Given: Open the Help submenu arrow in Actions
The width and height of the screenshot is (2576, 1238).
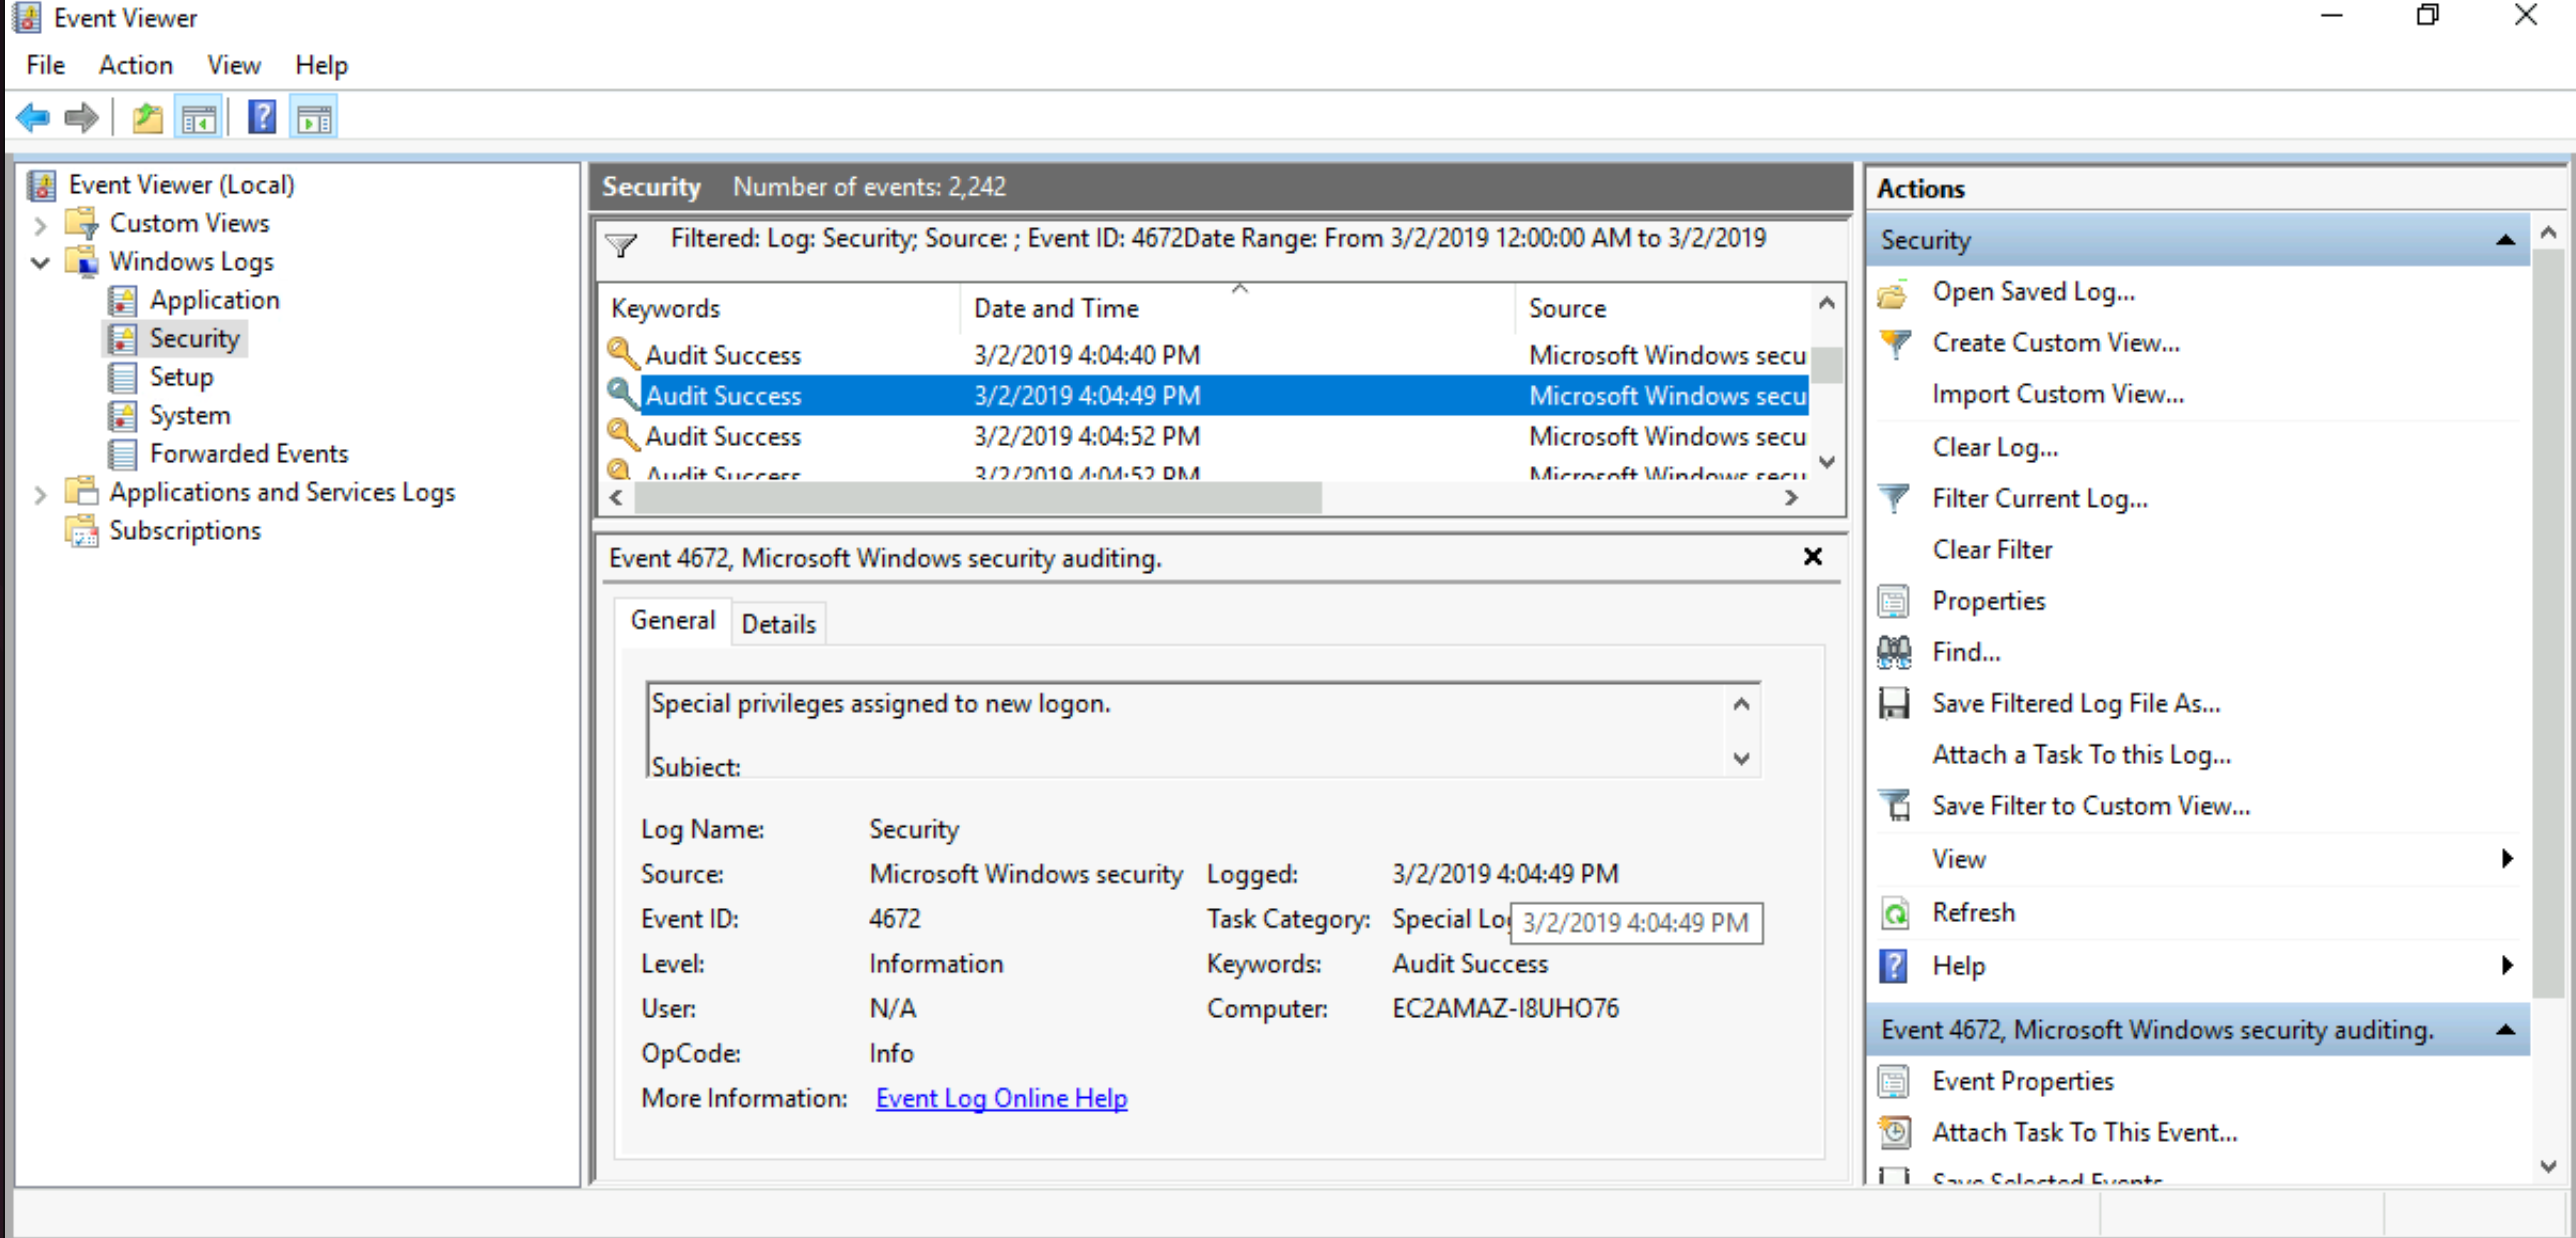Looking at the screenshot, I should [x=2507, y=966].
